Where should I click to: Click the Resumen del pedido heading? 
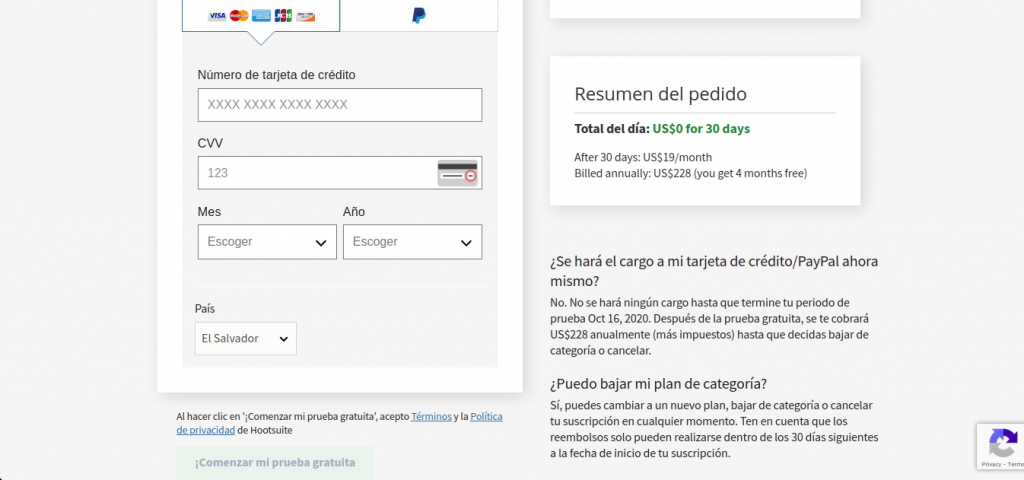pos(660,94)
